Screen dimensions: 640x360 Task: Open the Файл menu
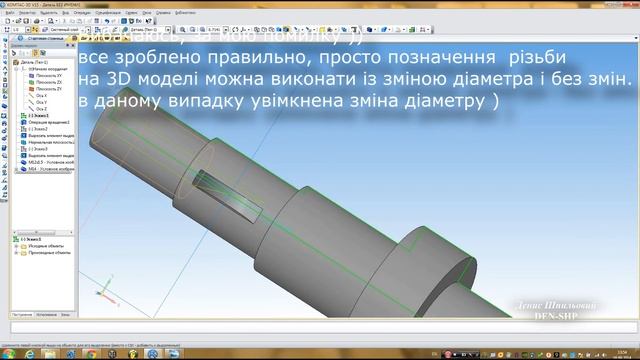point(10,13)
